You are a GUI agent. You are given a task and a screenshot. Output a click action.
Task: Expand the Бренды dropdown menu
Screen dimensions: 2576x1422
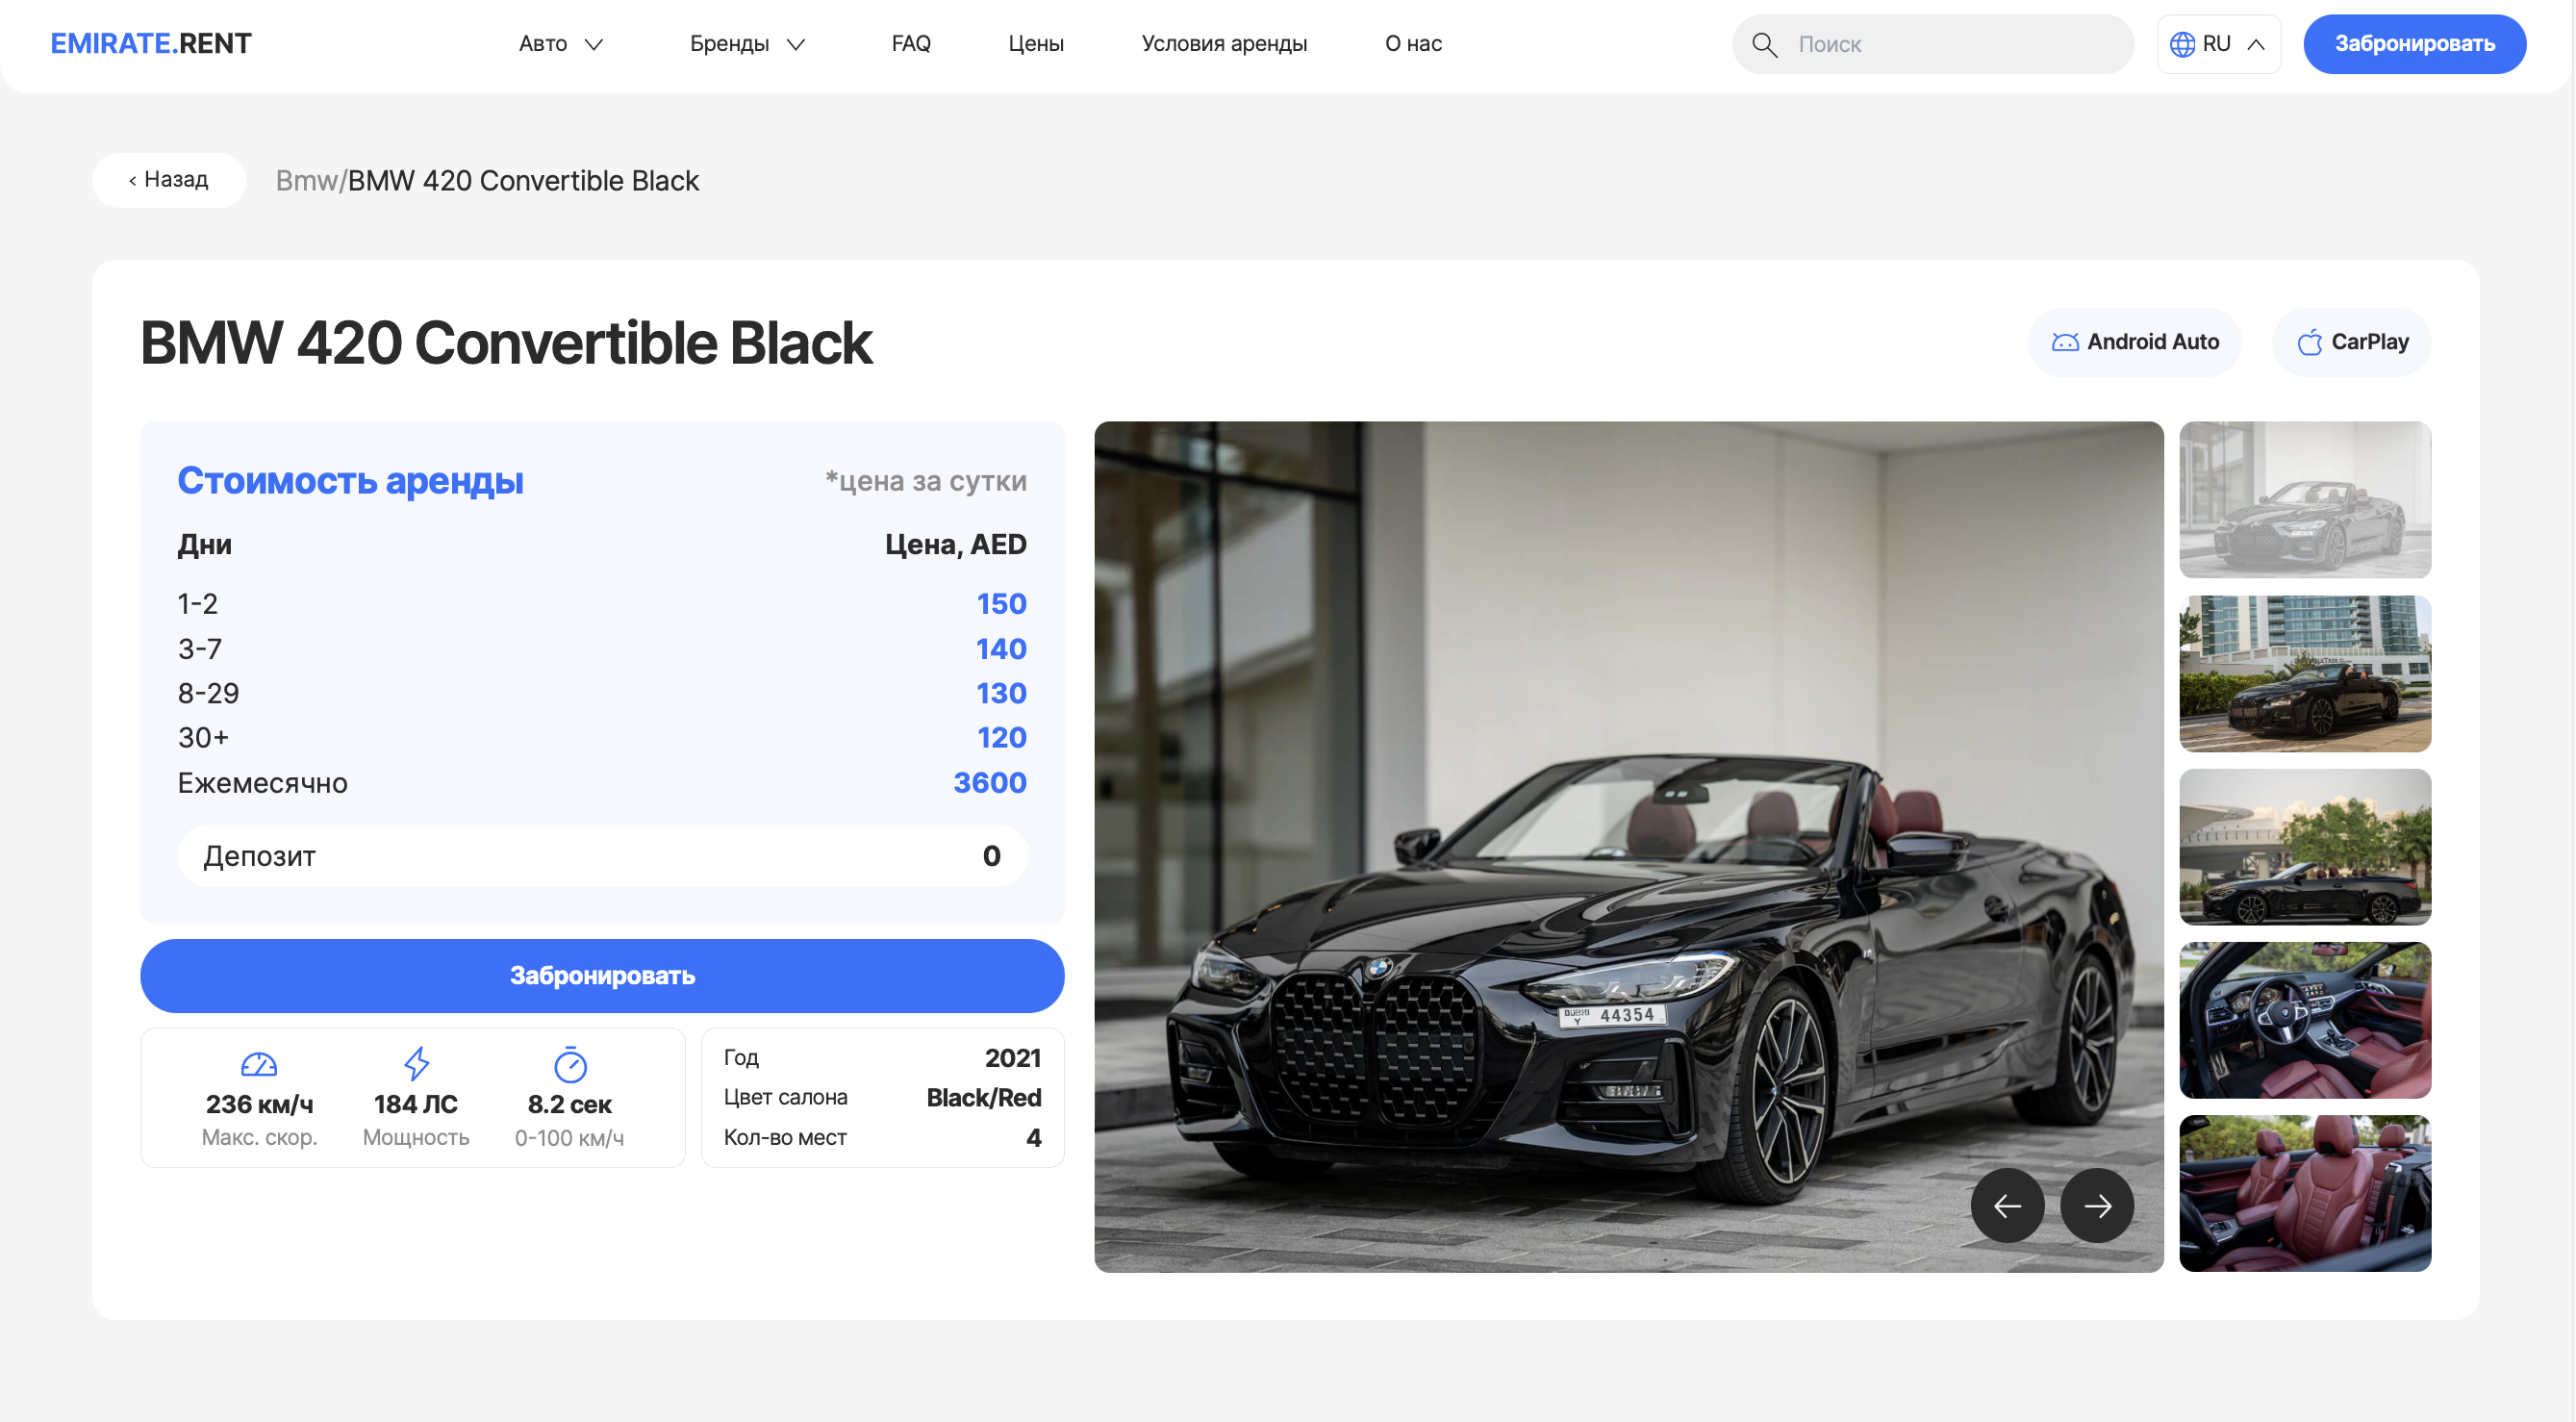click(747, 44)
